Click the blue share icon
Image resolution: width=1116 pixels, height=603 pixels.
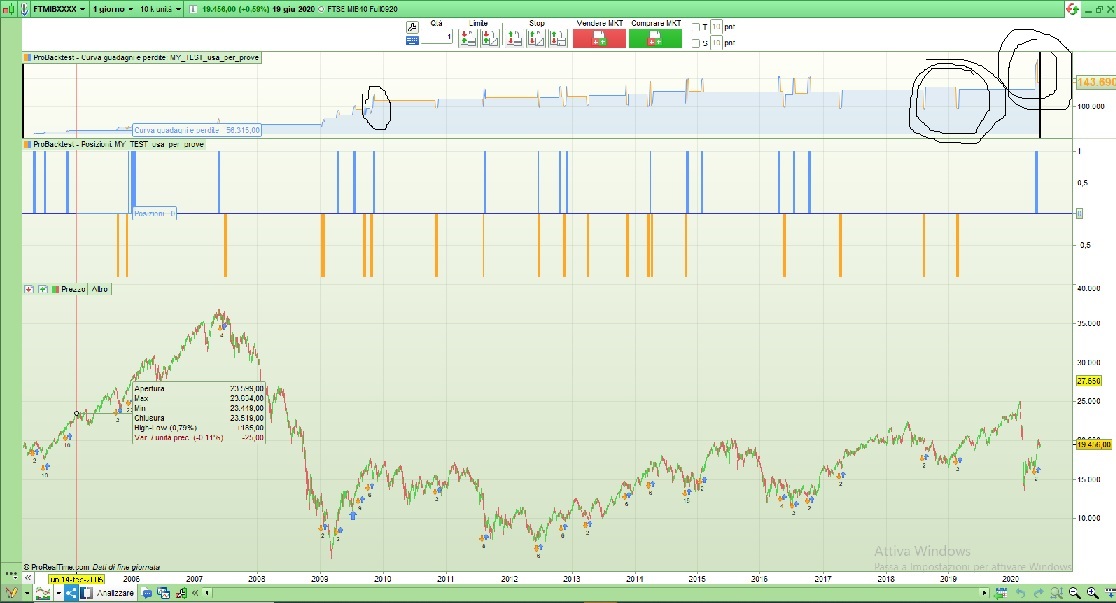[71, 593]
